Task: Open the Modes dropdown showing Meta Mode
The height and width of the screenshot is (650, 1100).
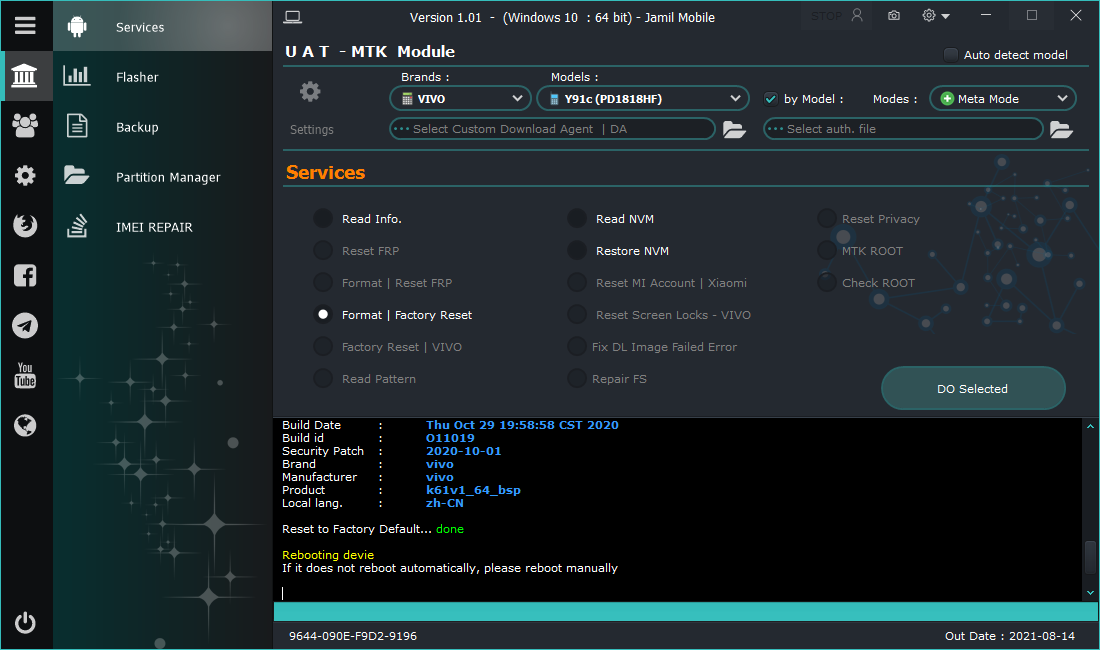Action: (1002, 99)
